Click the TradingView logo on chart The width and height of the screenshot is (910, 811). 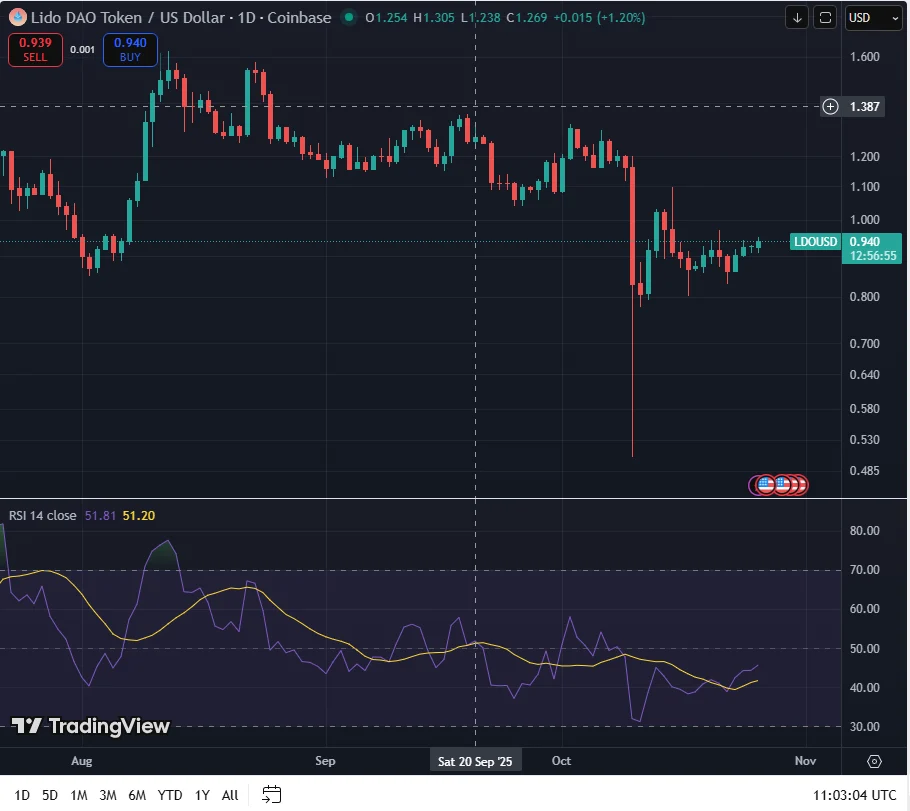point(91,726)
